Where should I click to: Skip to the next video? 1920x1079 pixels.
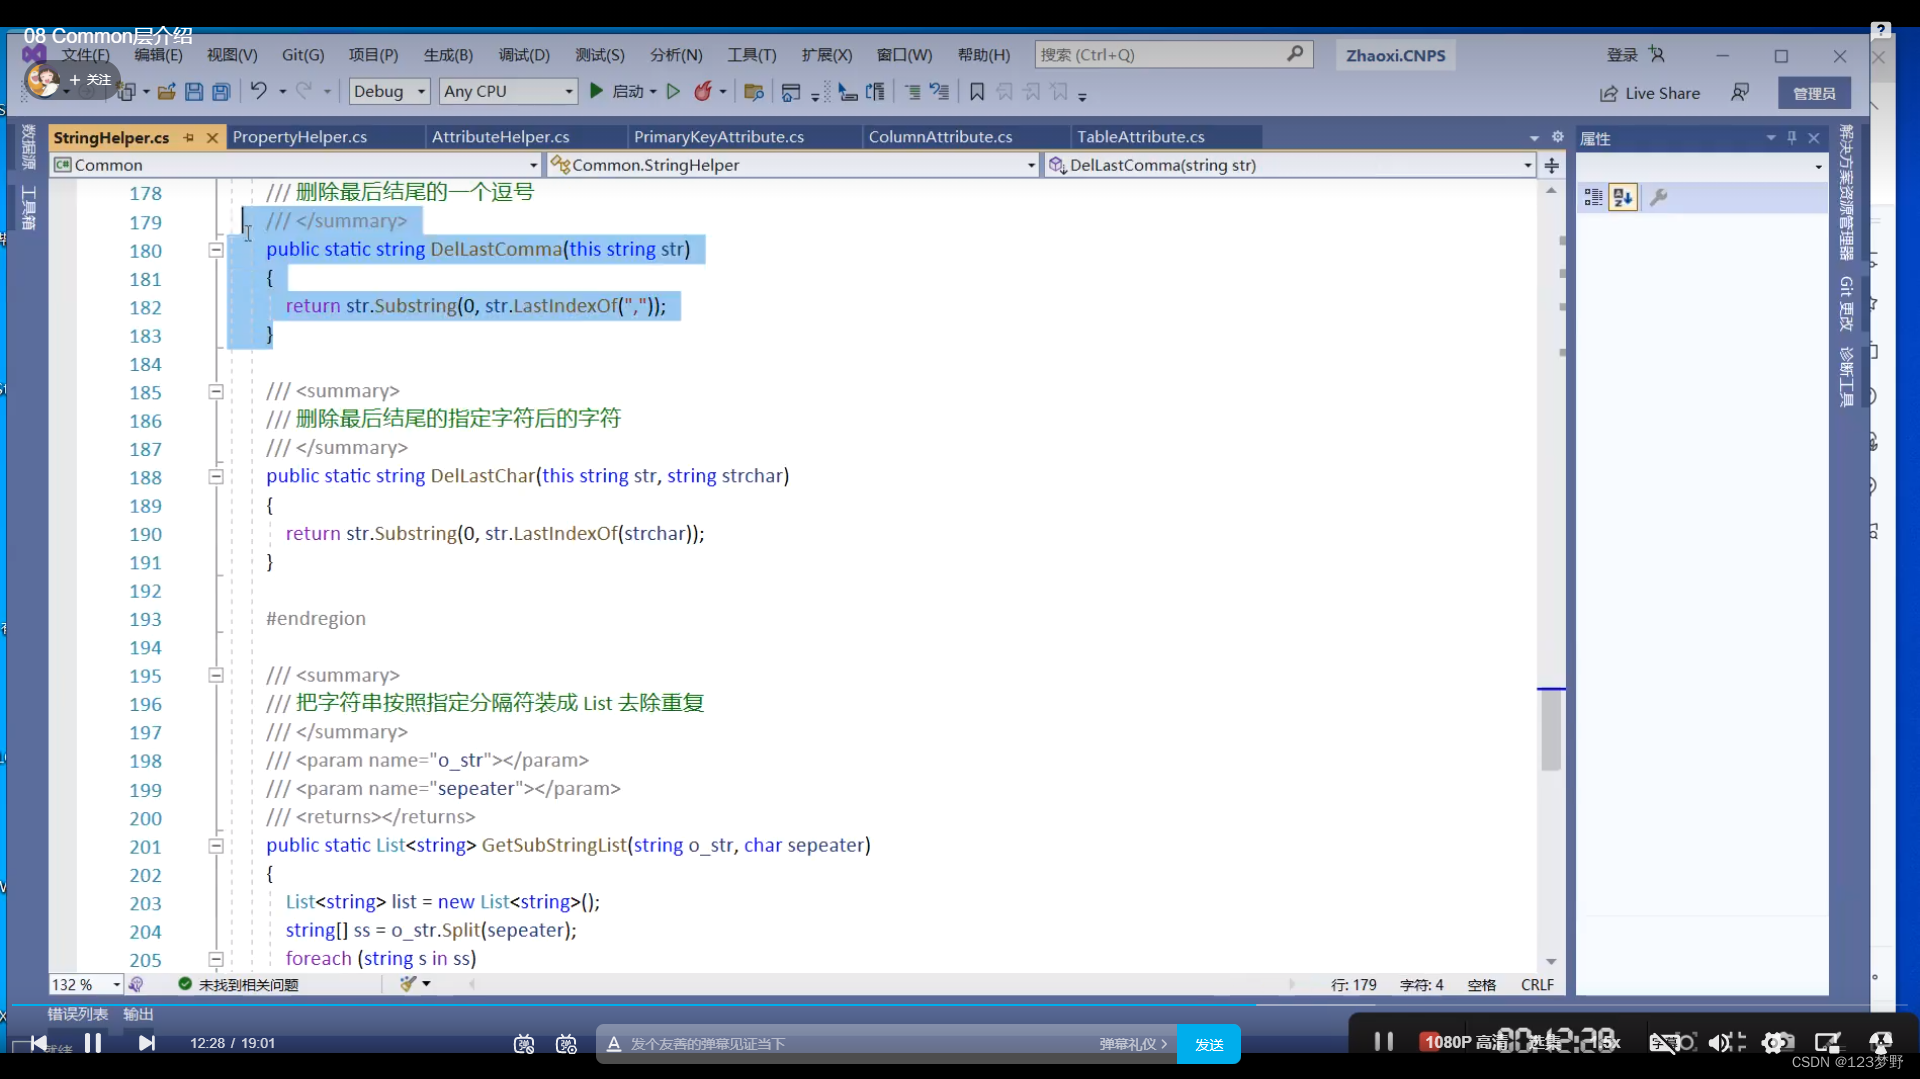147,1043
